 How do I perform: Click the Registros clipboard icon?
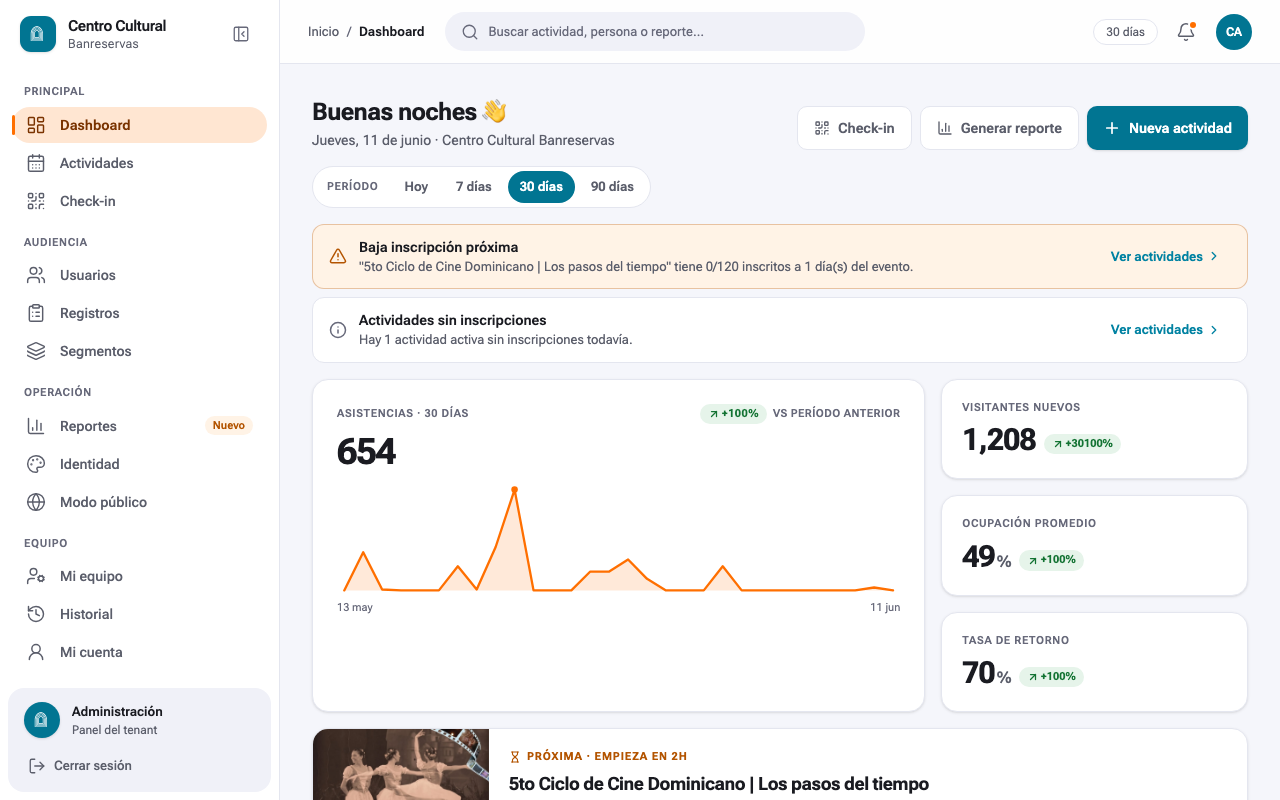[x=36, y=313]
